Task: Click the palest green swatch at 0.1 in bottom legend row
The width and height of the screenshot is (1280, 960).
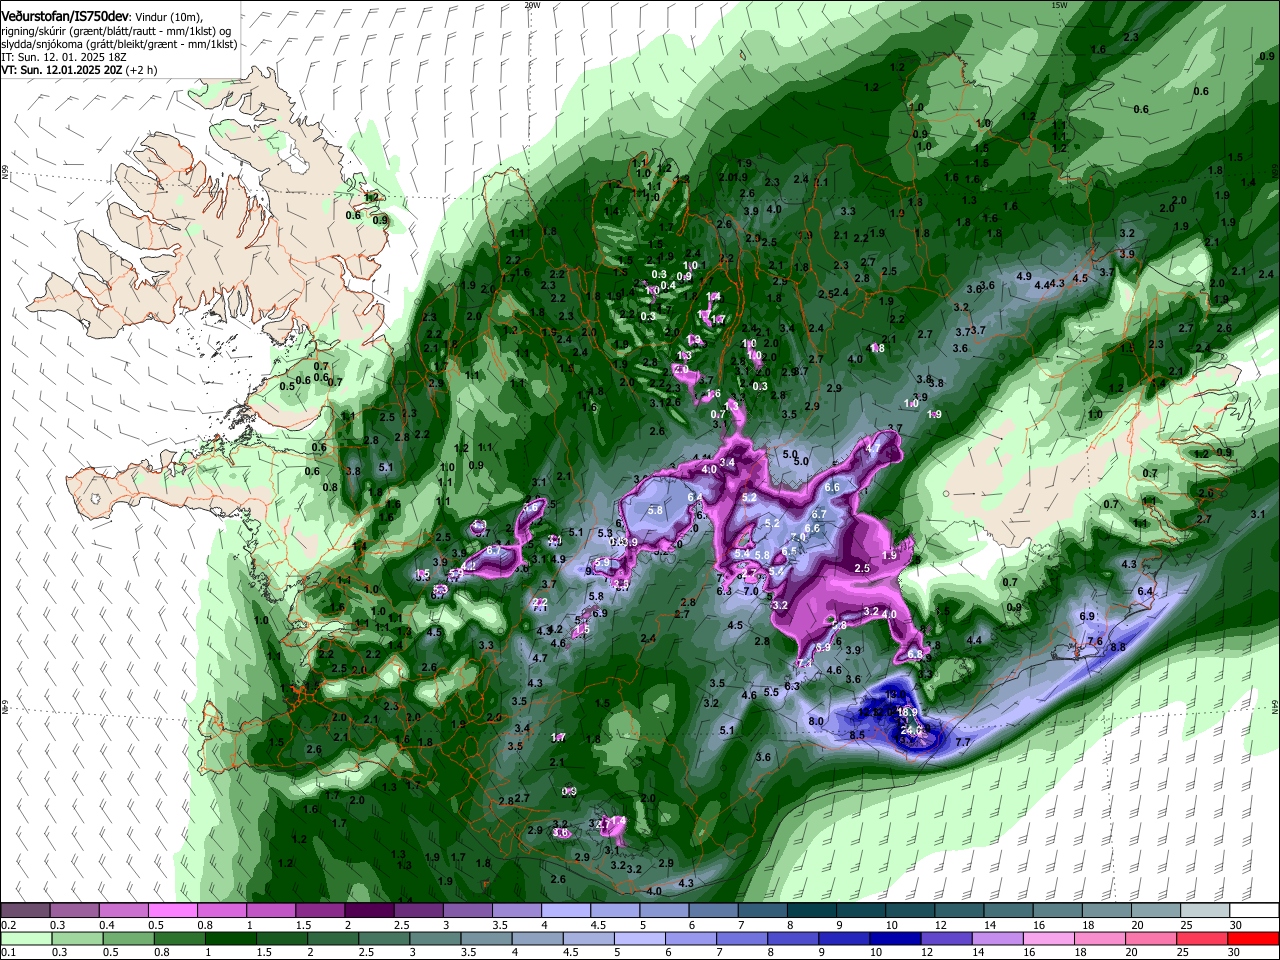Action: 25,938
